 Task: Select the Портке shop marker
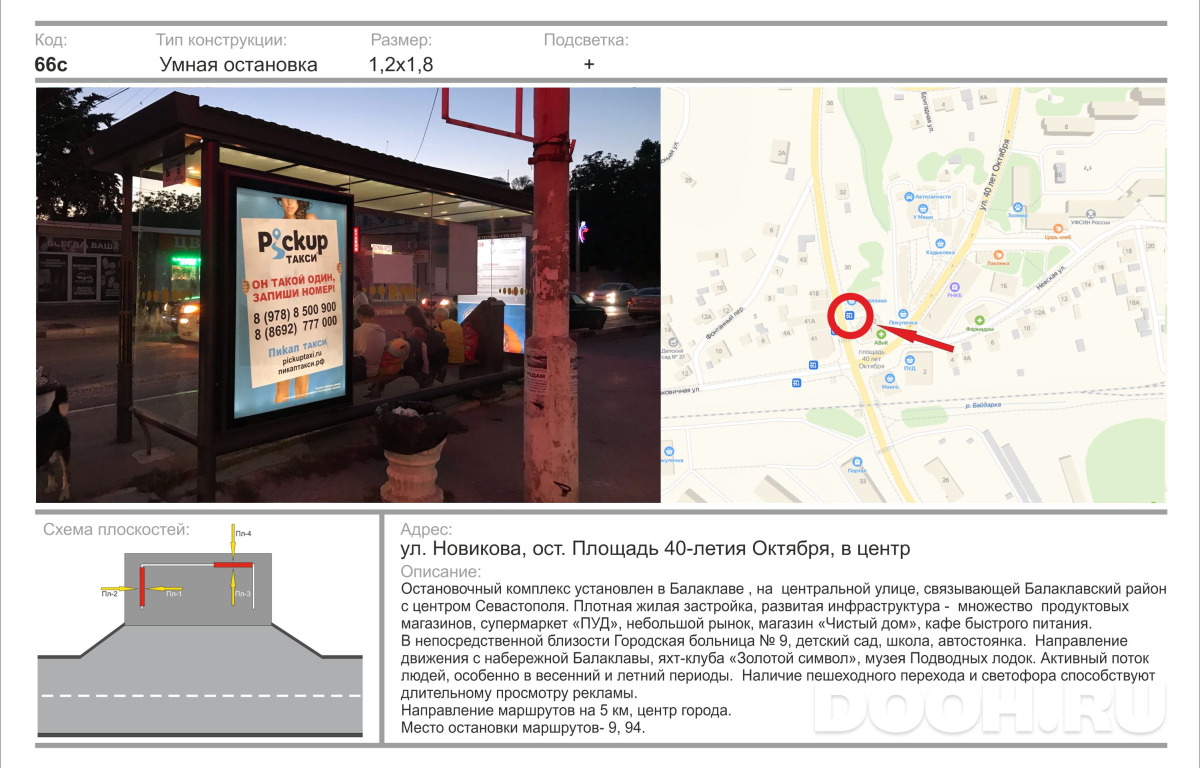tap(857, 462)
